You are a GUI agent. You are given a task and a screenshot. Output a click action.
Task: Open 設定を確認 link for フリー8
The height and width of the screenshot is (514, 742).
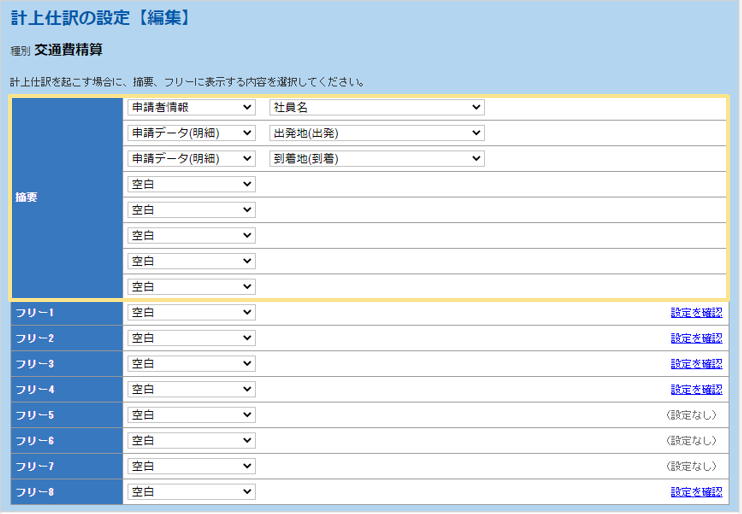[x=696, y=492]
